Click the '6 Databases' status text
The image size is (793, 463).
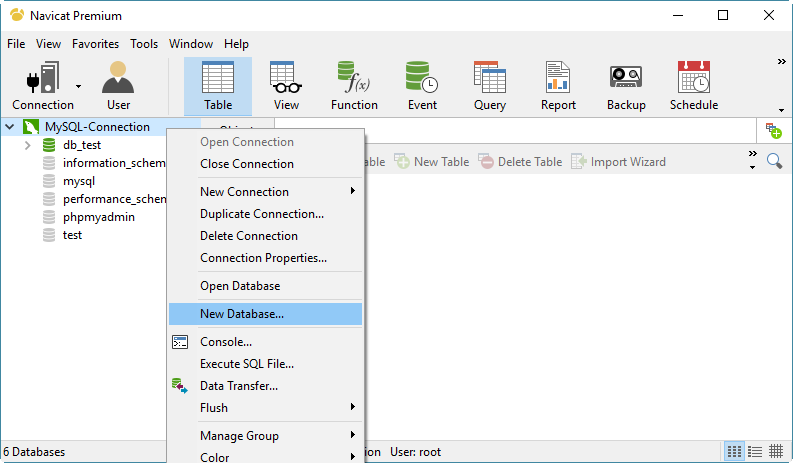point(34,452)
